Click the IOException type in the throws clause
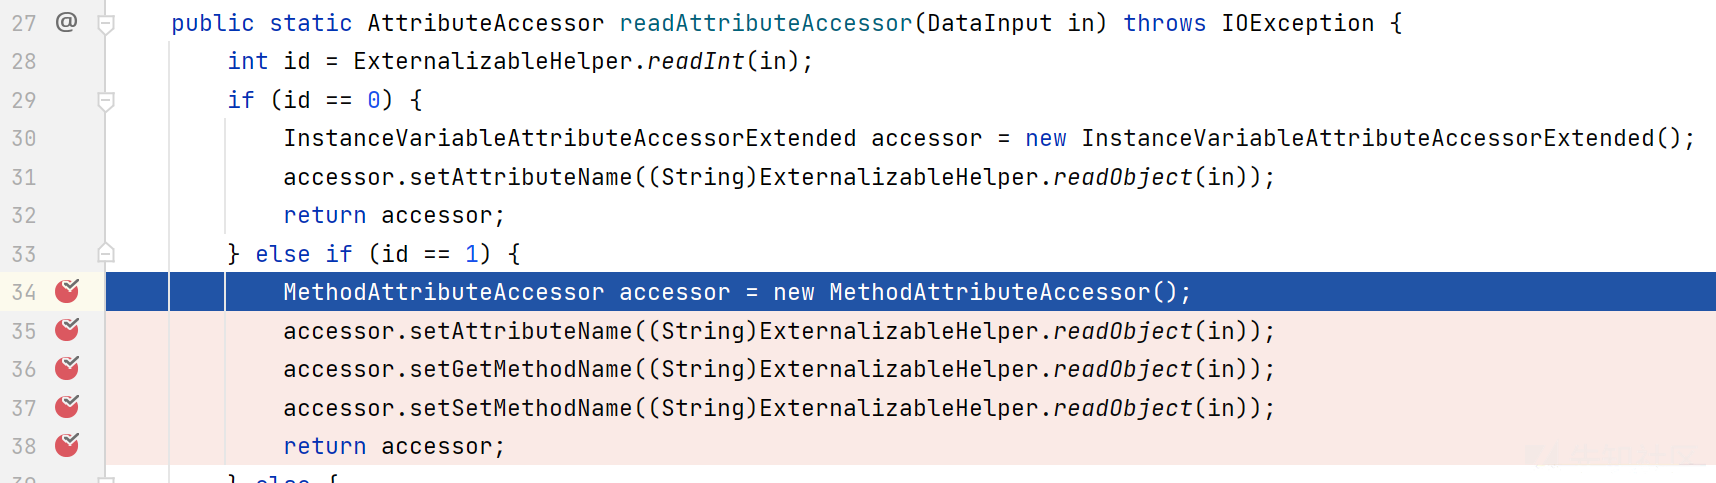Image resolution: width=1716 pixels, height=483 pixels. (1297, 23)
